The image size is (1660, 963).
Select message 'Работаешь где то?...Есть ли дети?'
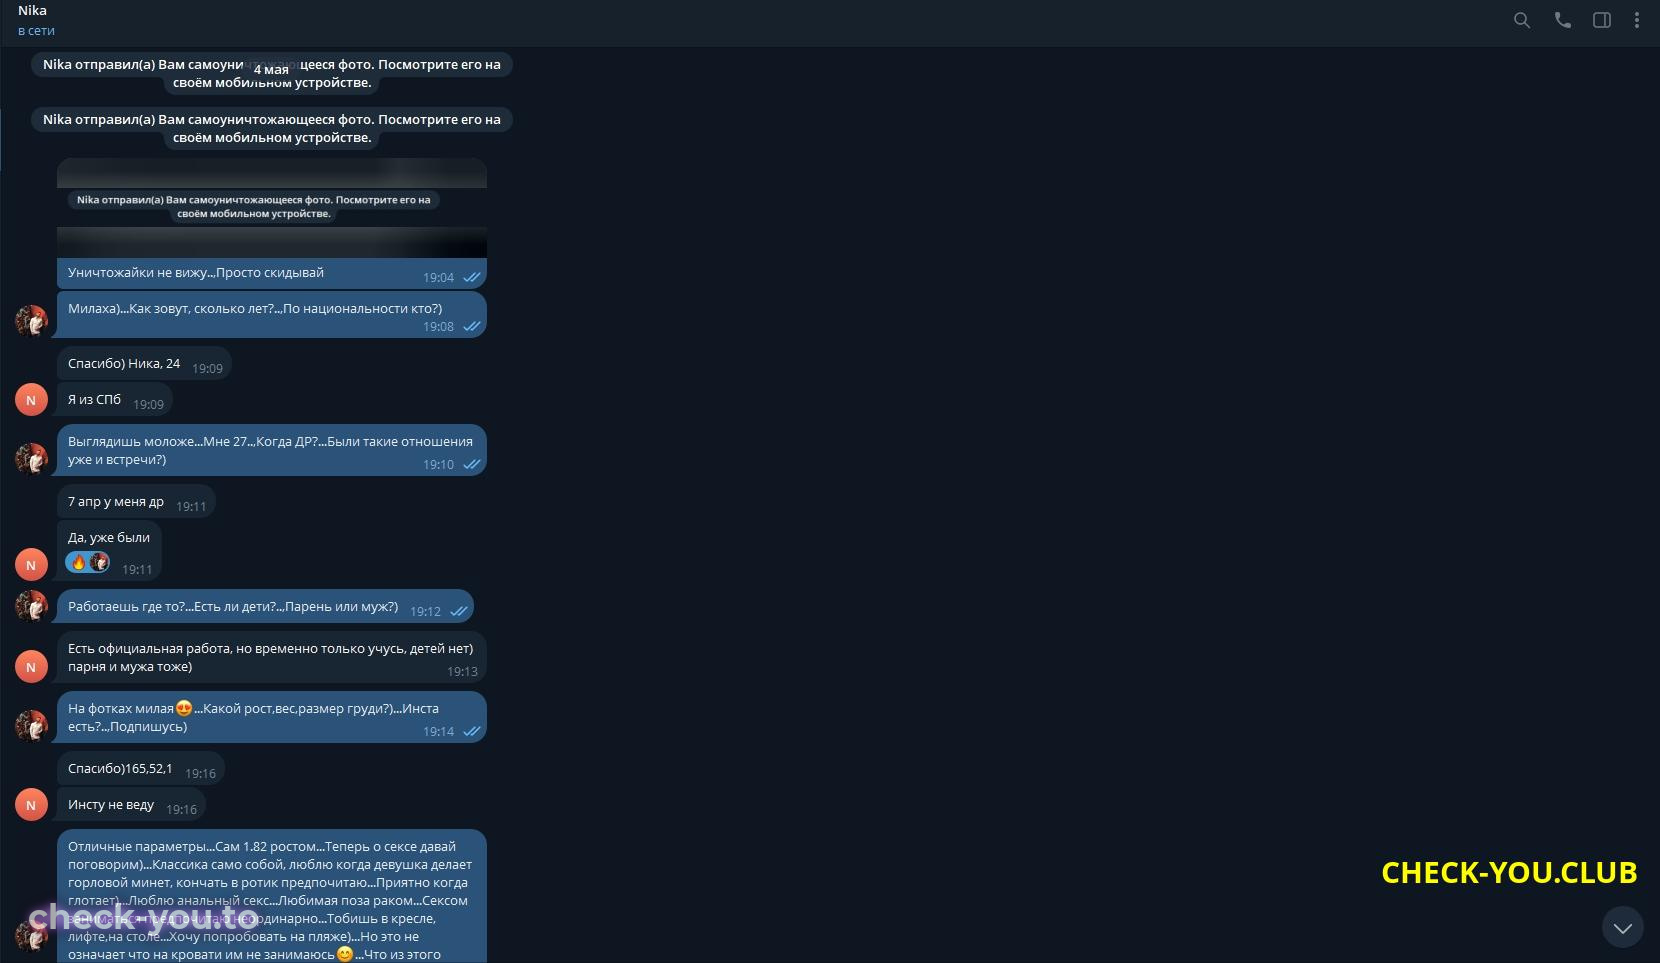point(265,607)
